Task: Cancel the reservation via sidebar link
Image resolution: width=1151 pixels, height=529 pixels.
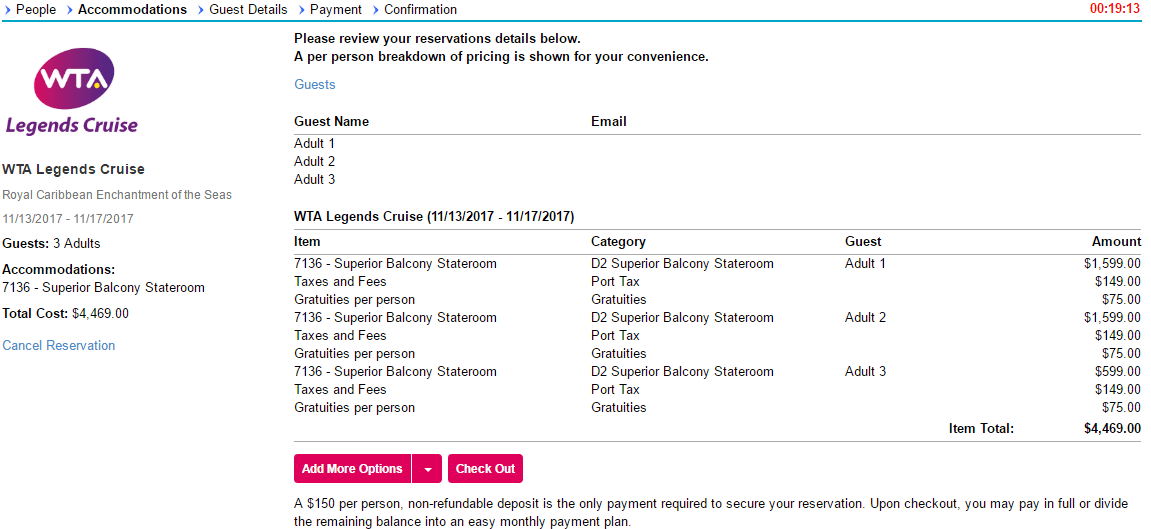Action: 59,346
